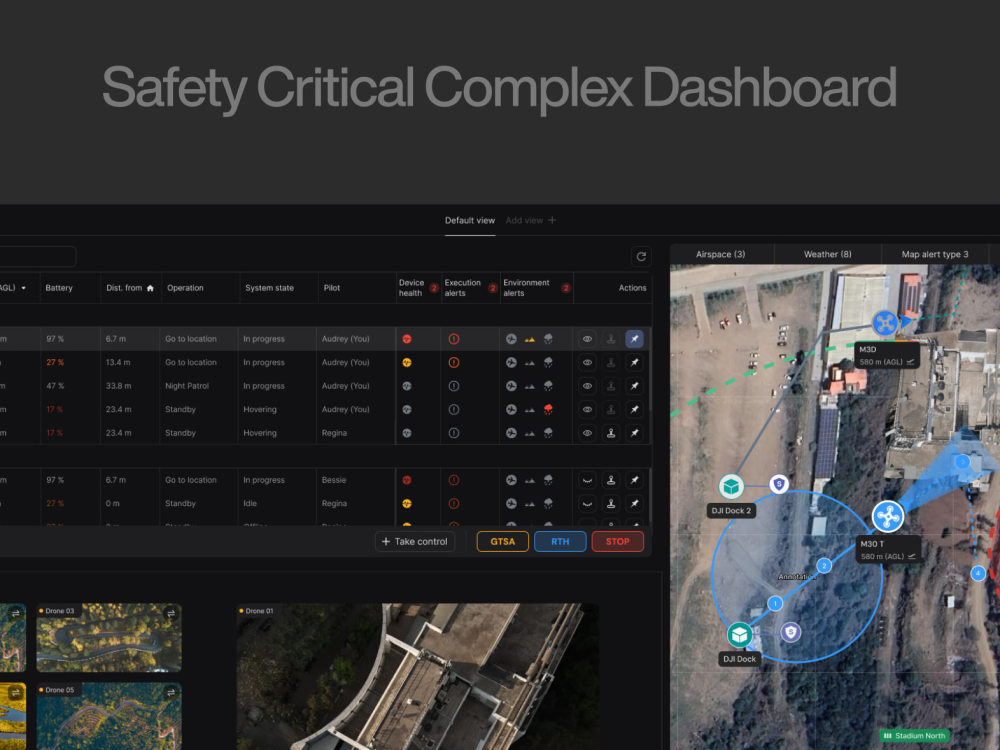Click joystick control icon in Hovering Regina row
The image size is (1000, 750).
coord(611,433)
